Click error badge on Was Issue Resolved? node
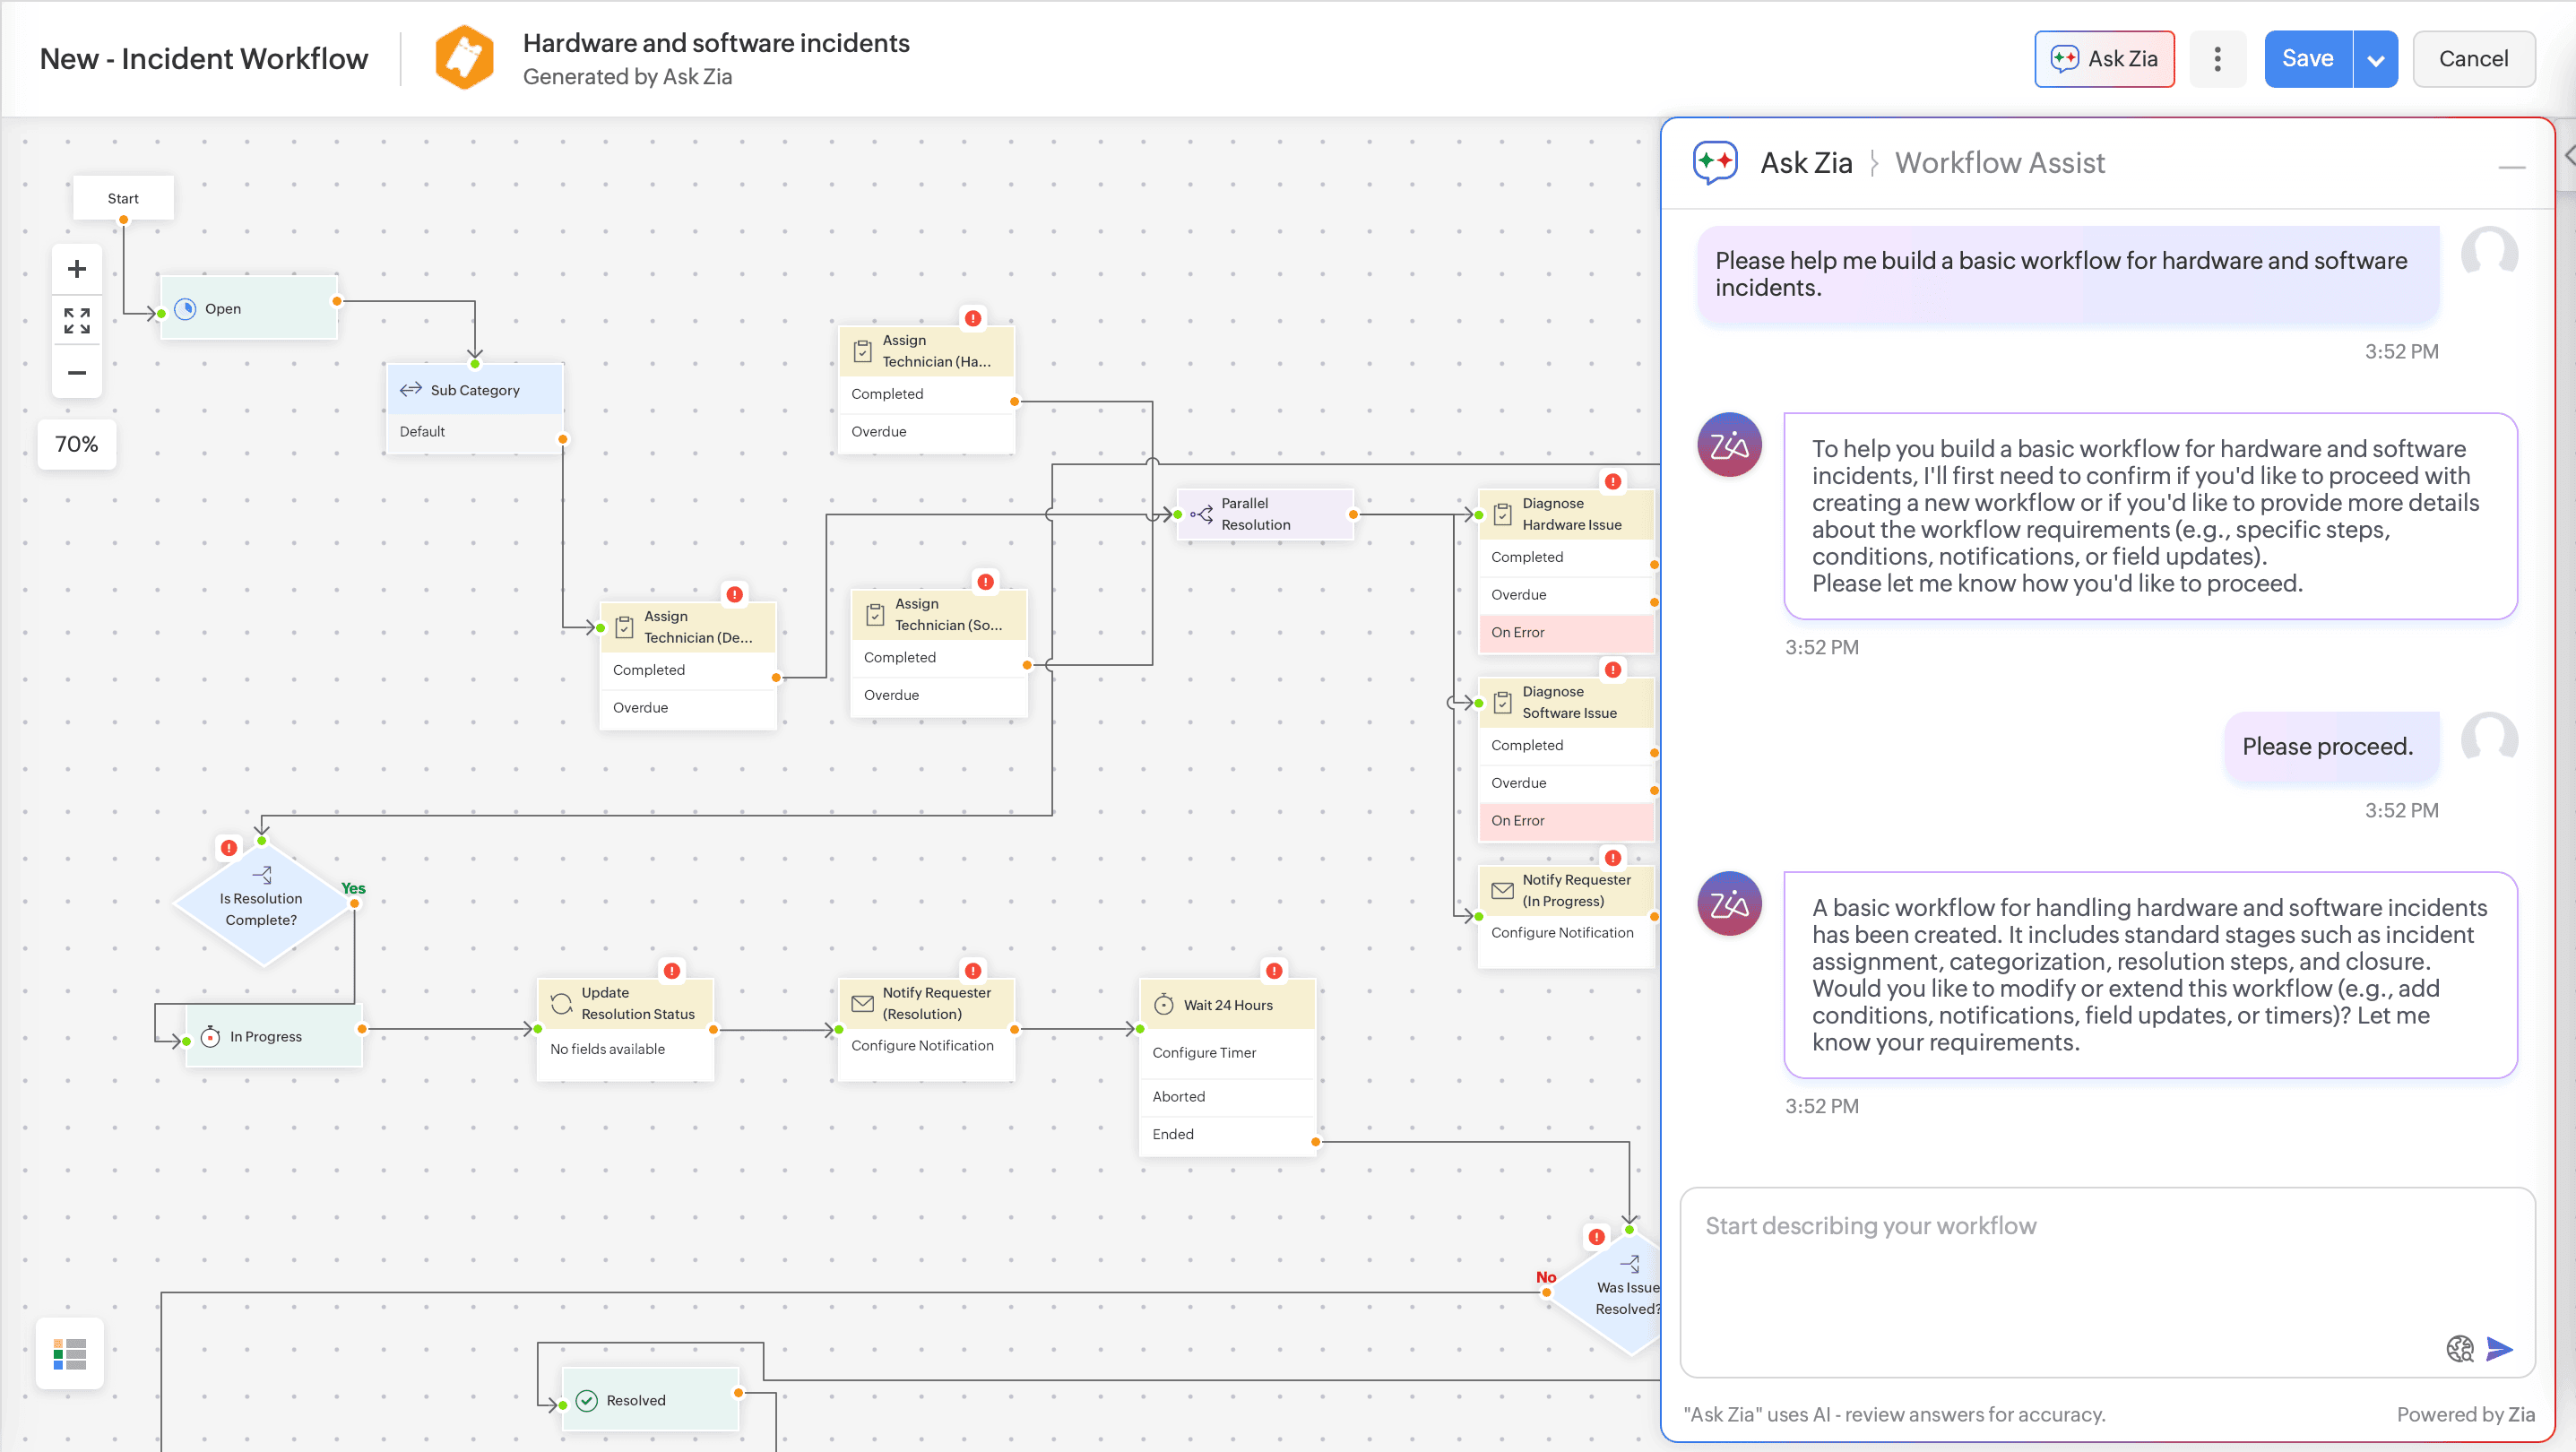The width and height of the screenshot is (2576, 1452). coord(1597,1237)
